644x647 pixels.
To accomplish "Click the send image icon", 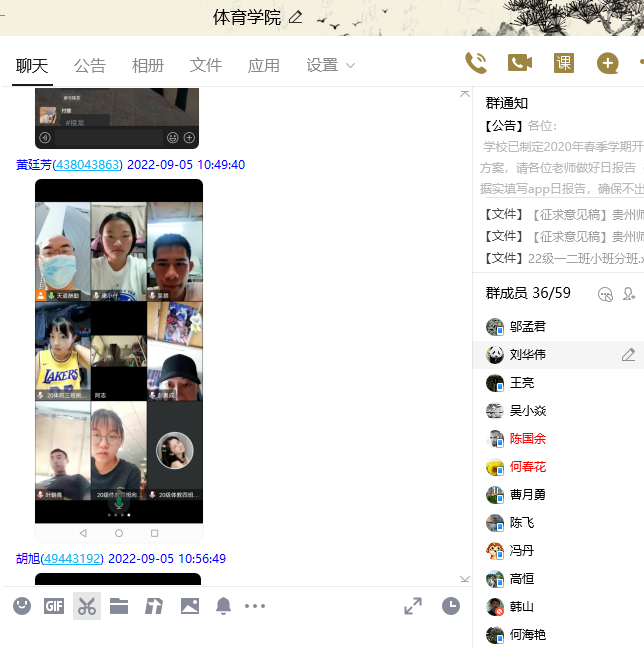I will tap(189, 606).
